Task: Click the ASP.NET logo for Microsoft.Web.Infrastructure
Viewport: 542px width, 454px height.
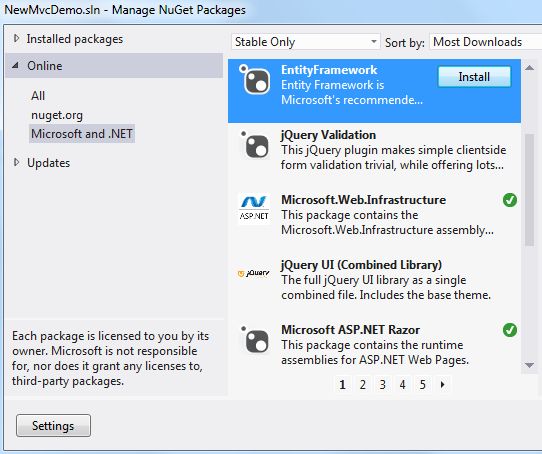Action: coord(254,209)
